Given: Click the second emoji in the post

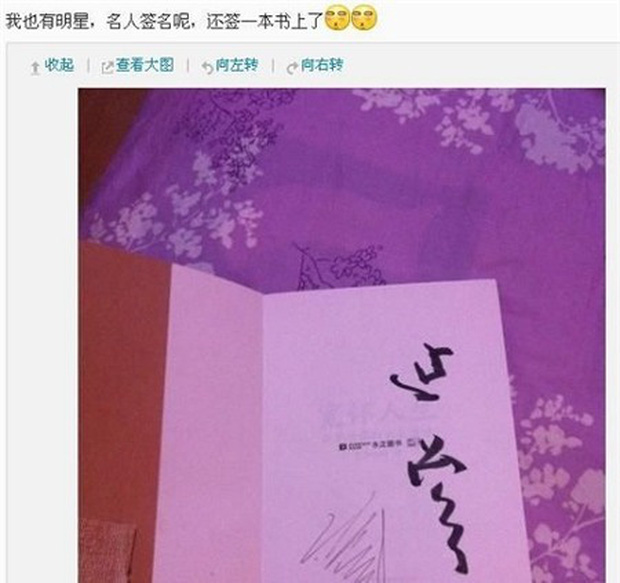Looking at the screenshot, I should pyautogui.click(x=364, y=20).
